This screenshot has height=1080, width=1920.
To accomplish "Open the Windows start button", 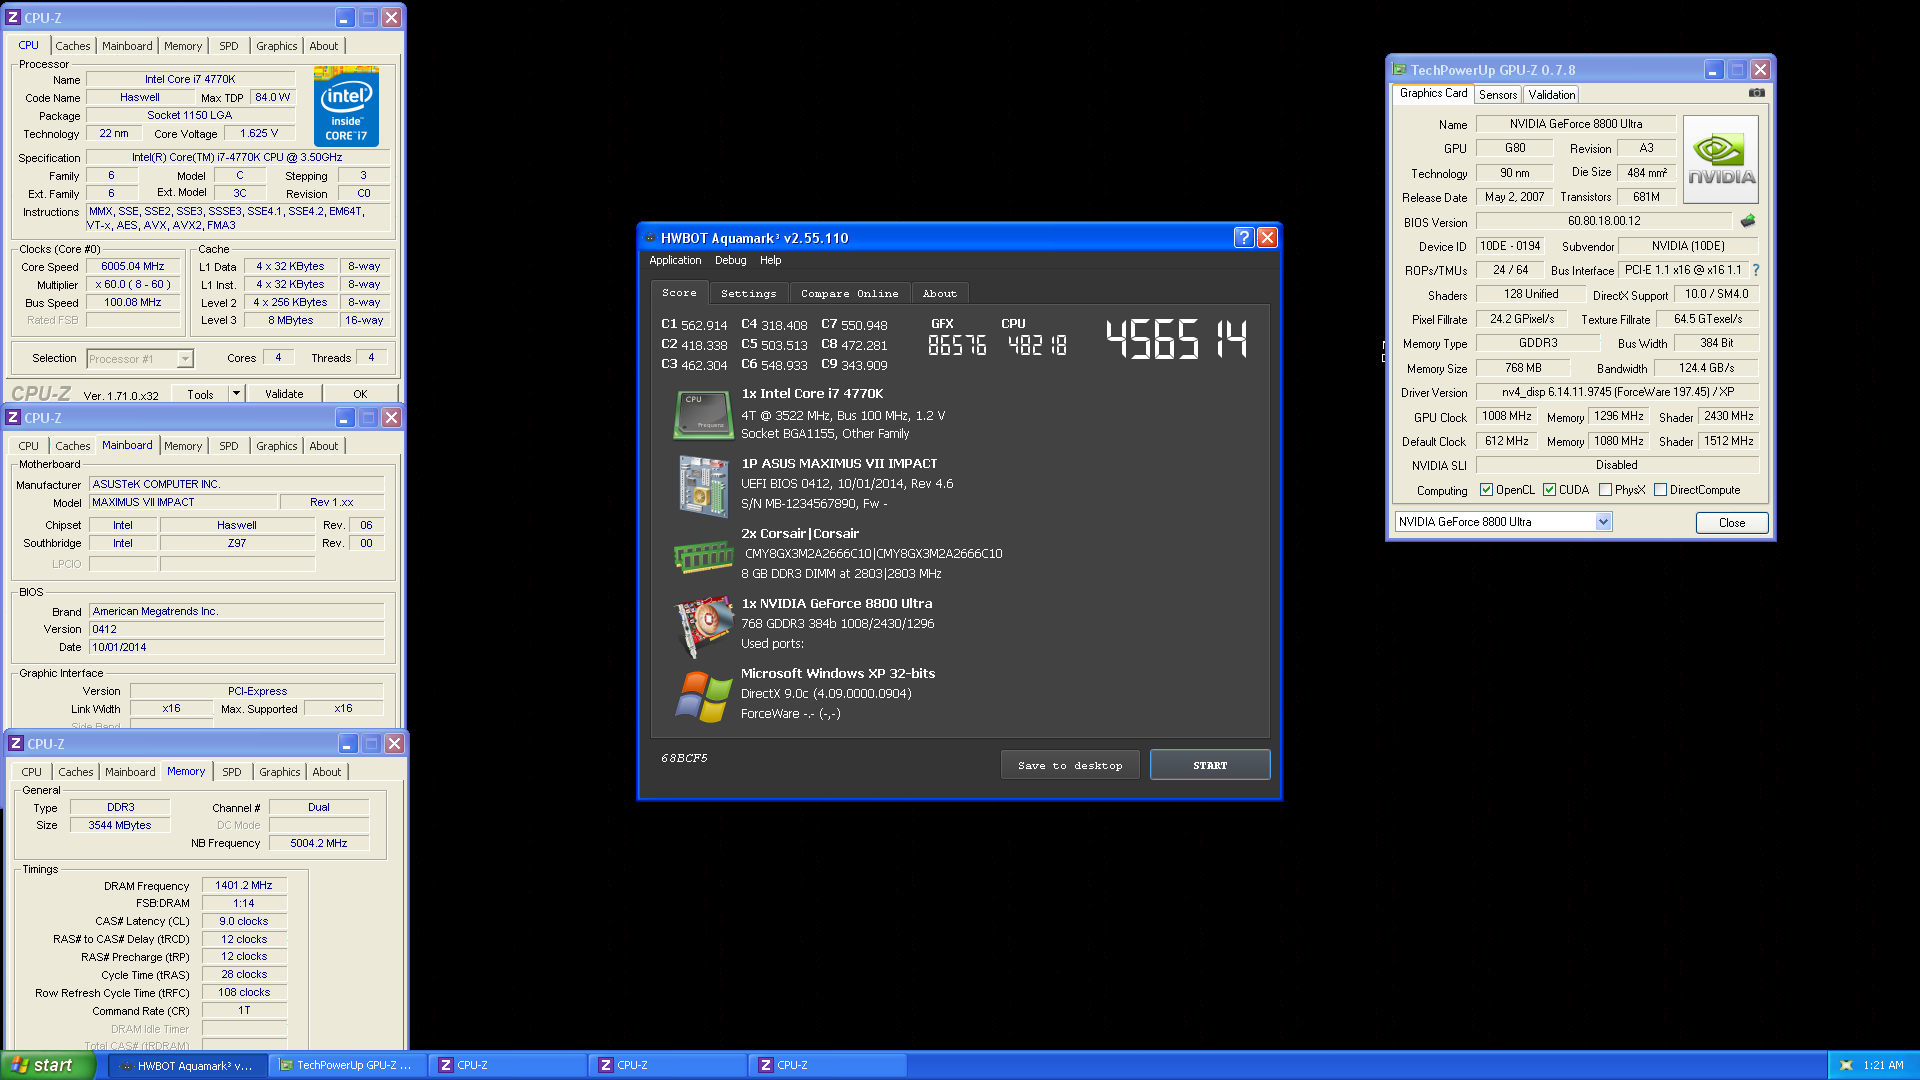I will (47, 1065).
